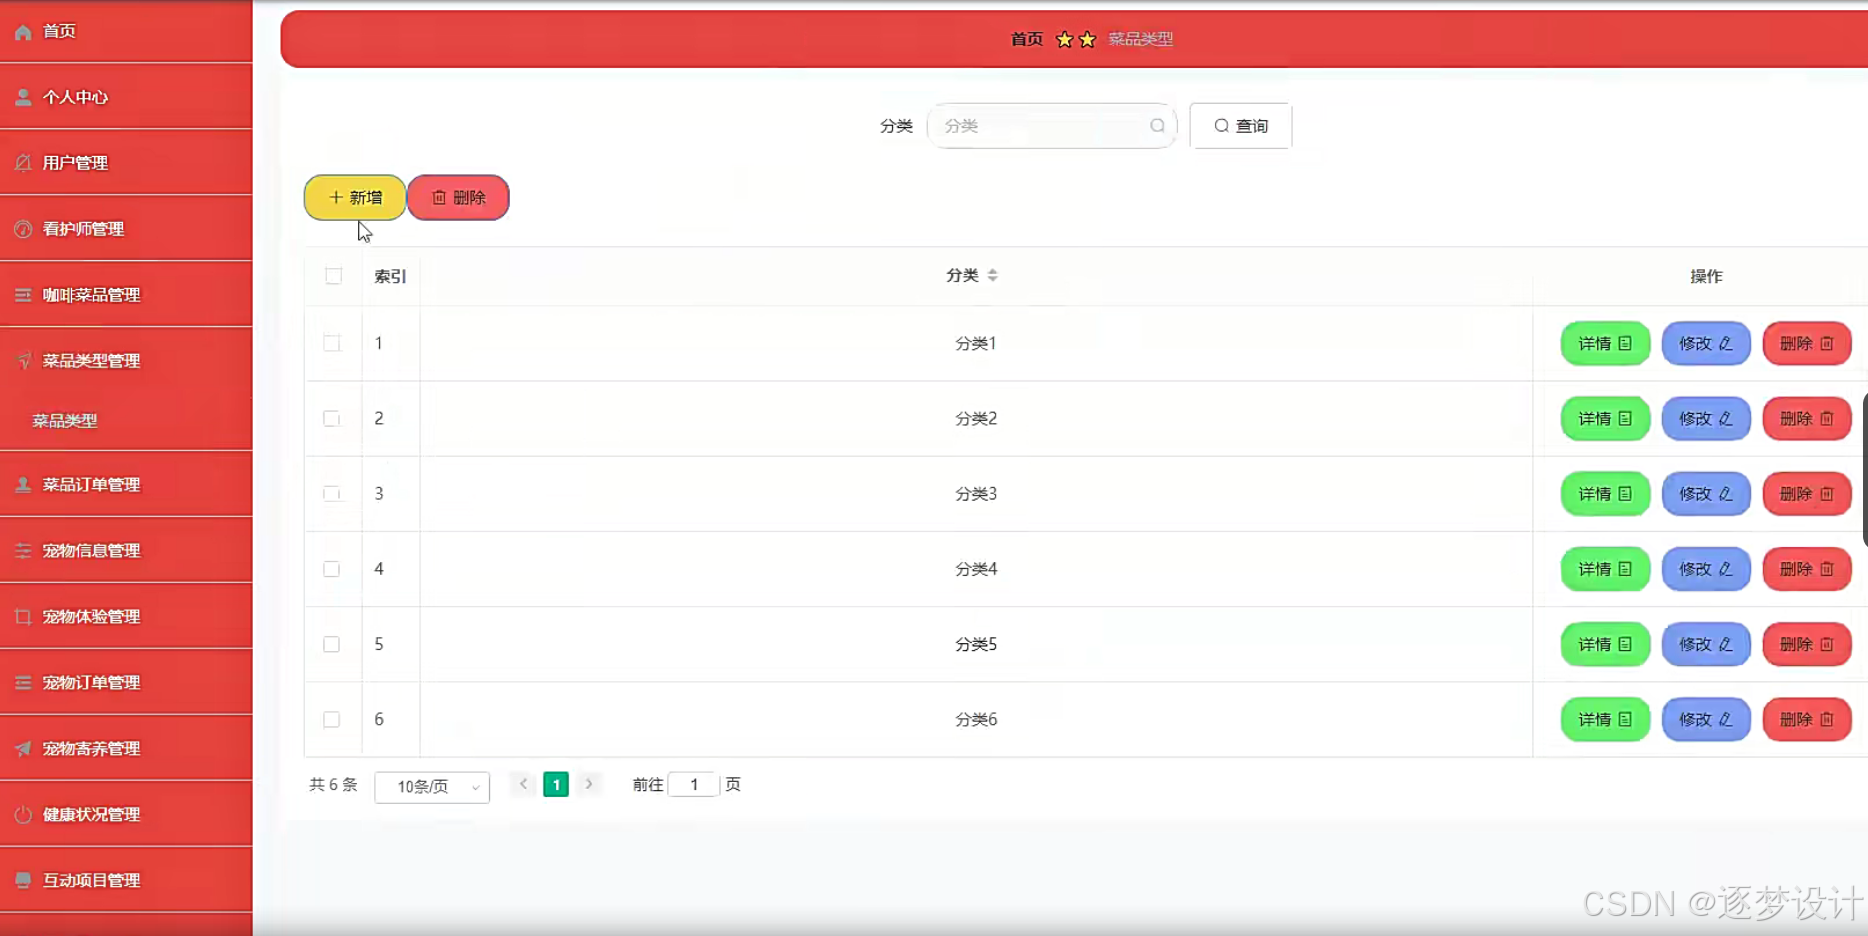Click the red 删除 batch button
1868x936 pixels.
click(x=458, y=197)
